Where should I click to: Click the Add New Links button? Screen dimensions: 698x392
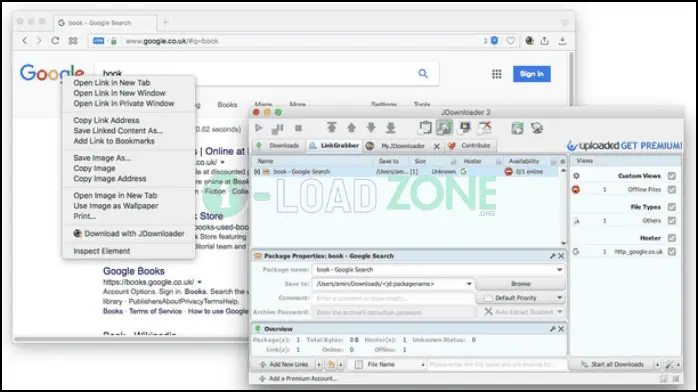point(285,364)
